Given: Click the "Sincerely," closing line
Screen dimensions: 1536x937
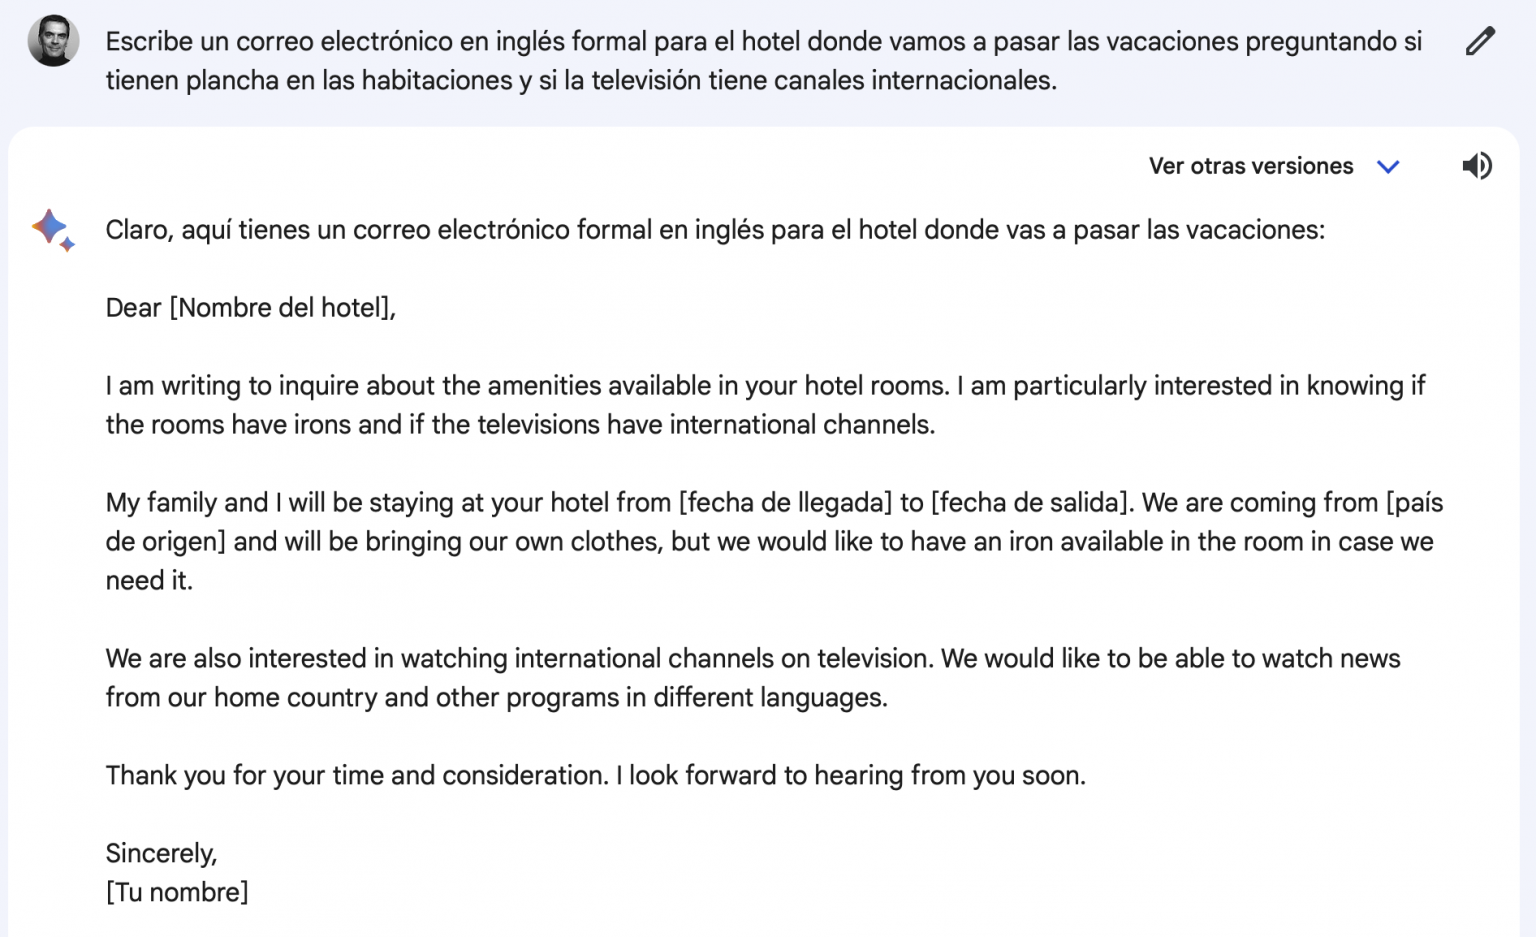Looking at the screenshot, I should tap(161, 853).
